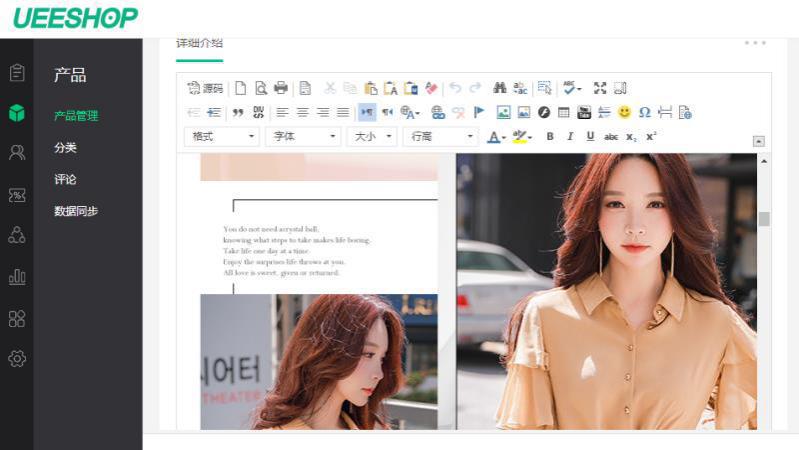Open the settings gear in sidebar

(17, 358)
